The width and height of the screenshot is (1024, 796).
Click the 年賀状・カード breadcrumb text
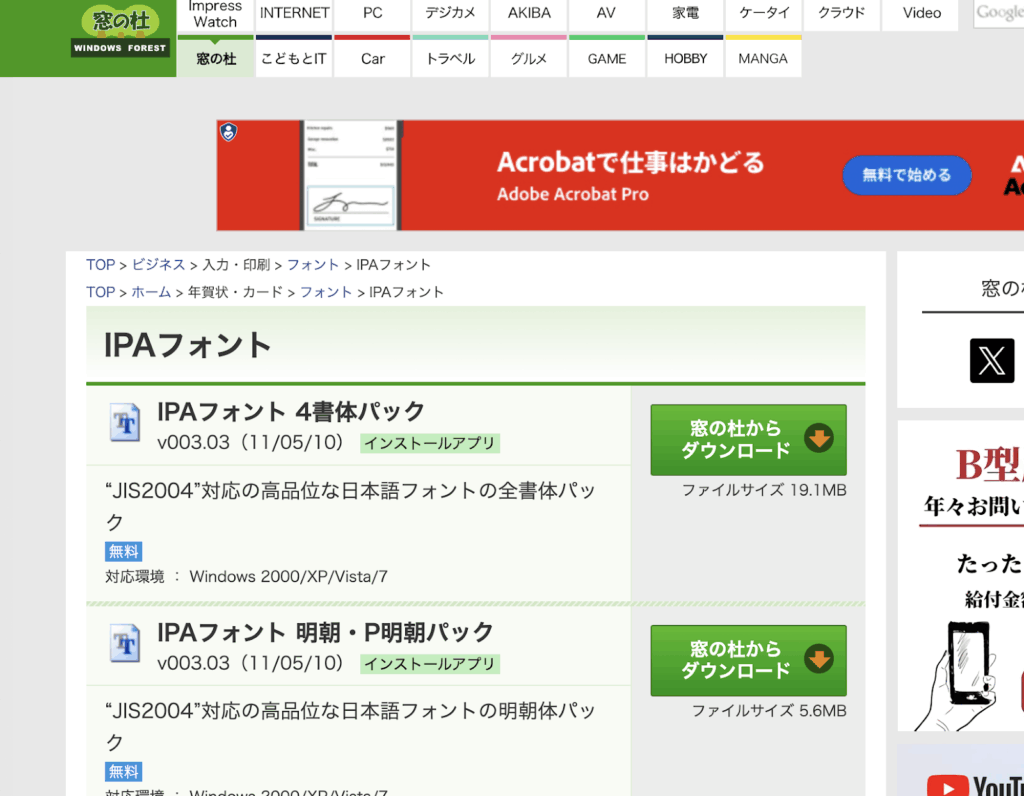(x=236, y=292)
